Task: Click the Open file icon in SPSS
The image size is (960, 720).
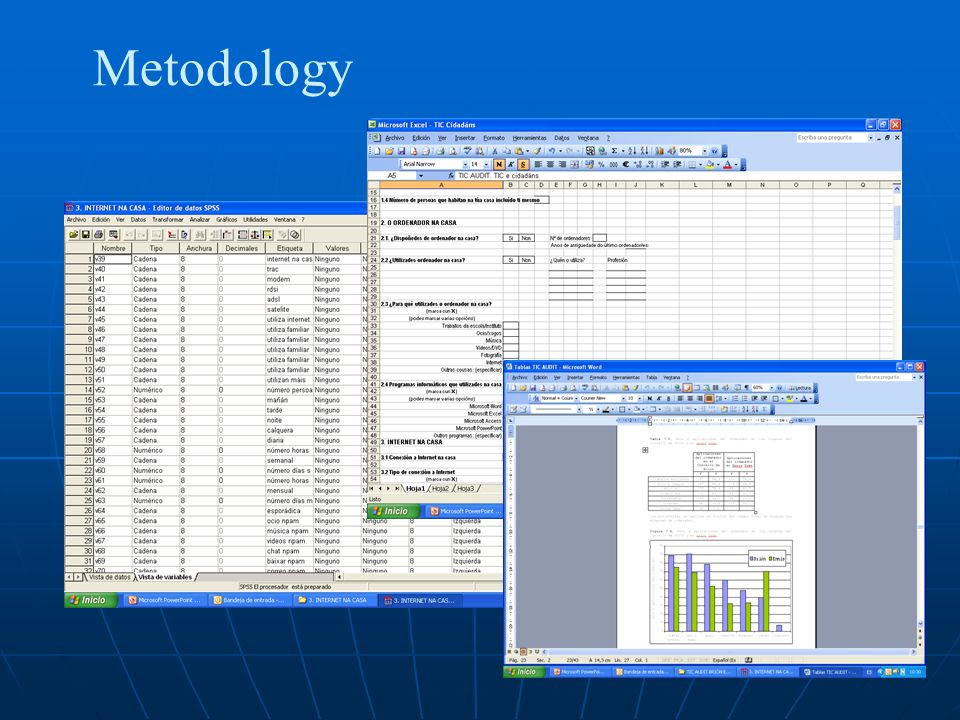Action: pyautogui.click(x=73, y=234)
